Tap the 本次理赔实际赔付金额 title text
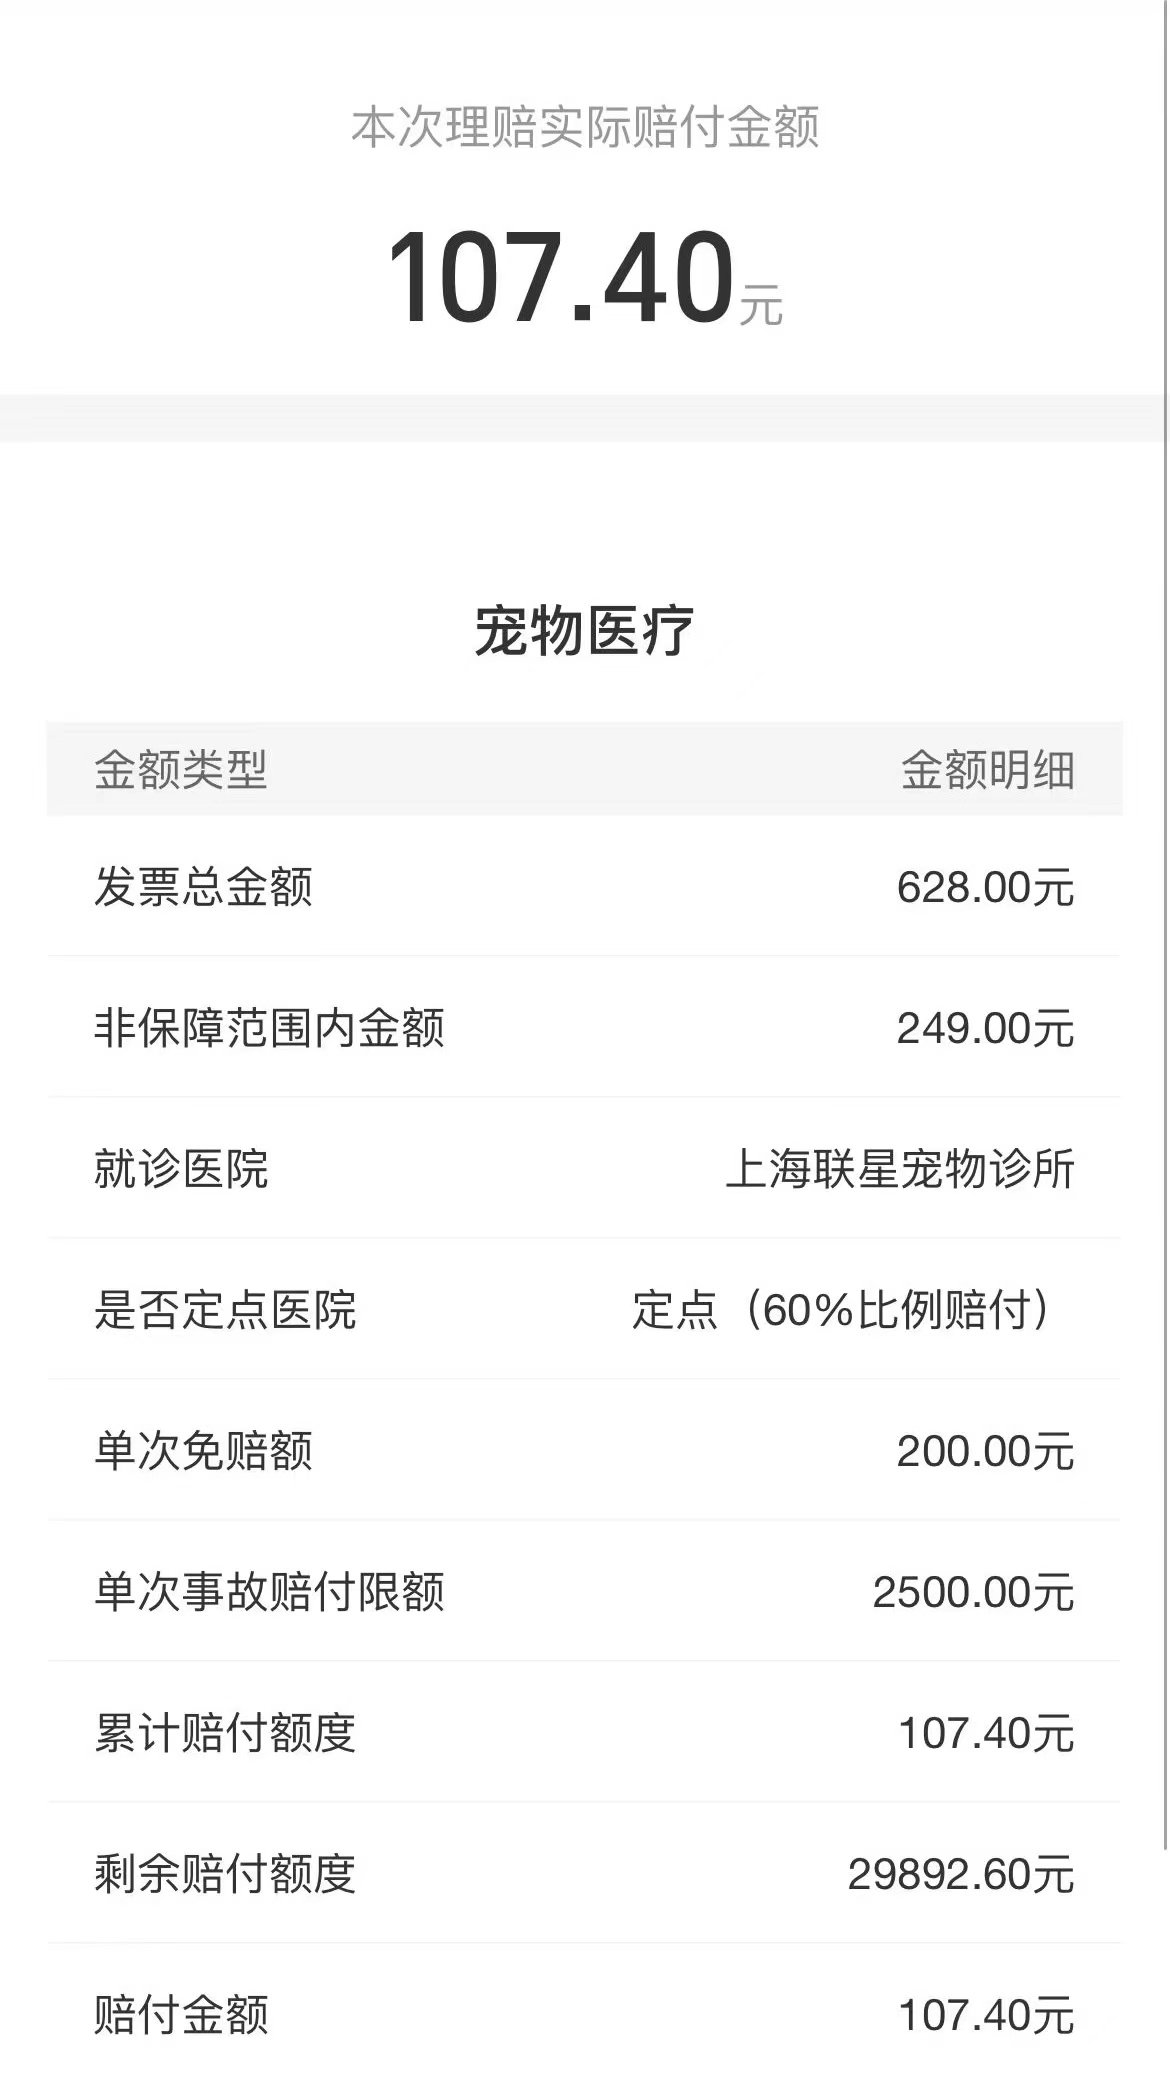This screenshot has height=2080, width=1170. click(x=585, y=128)
